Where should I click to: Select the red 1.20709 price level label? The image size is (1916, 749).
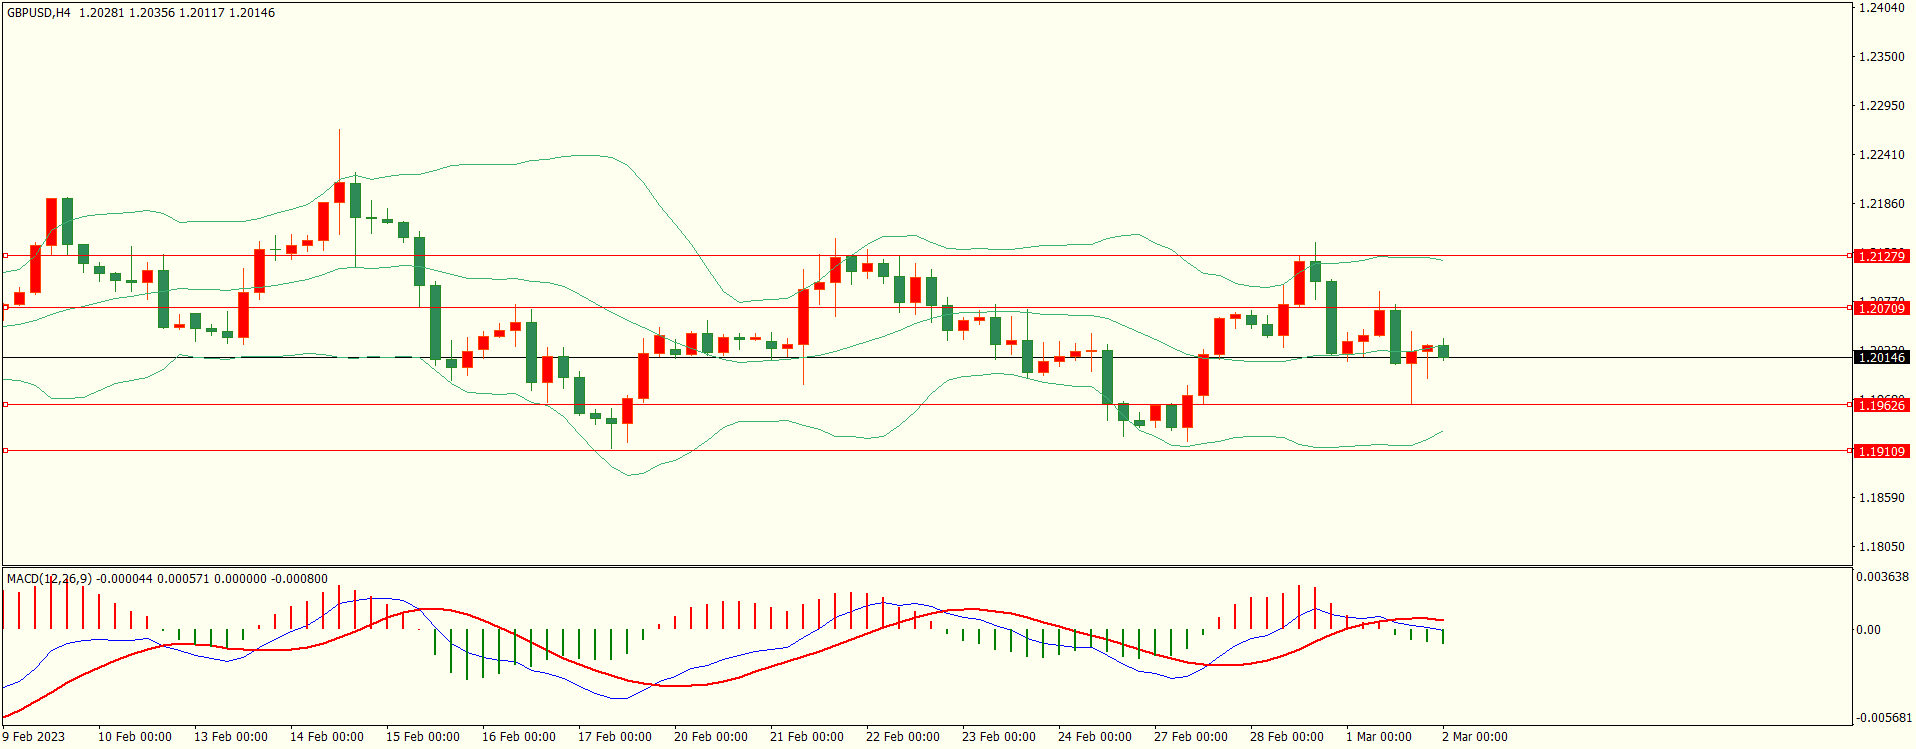[1881, 308]
